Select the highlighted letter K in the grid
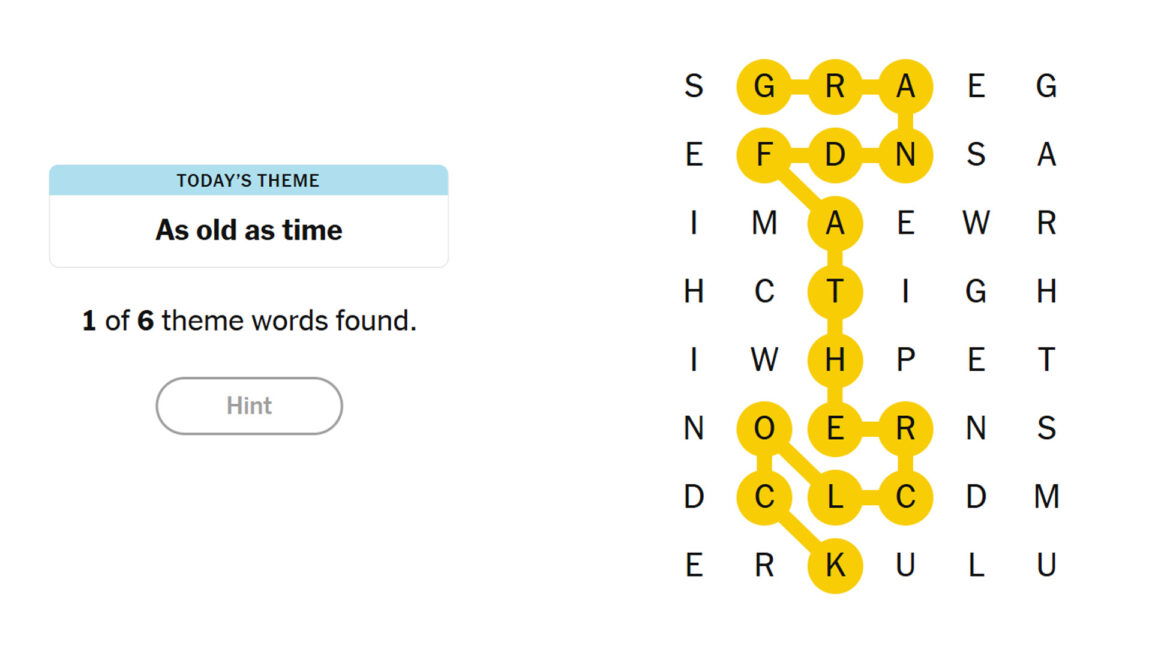1152x648 pixels. point(835,565)
